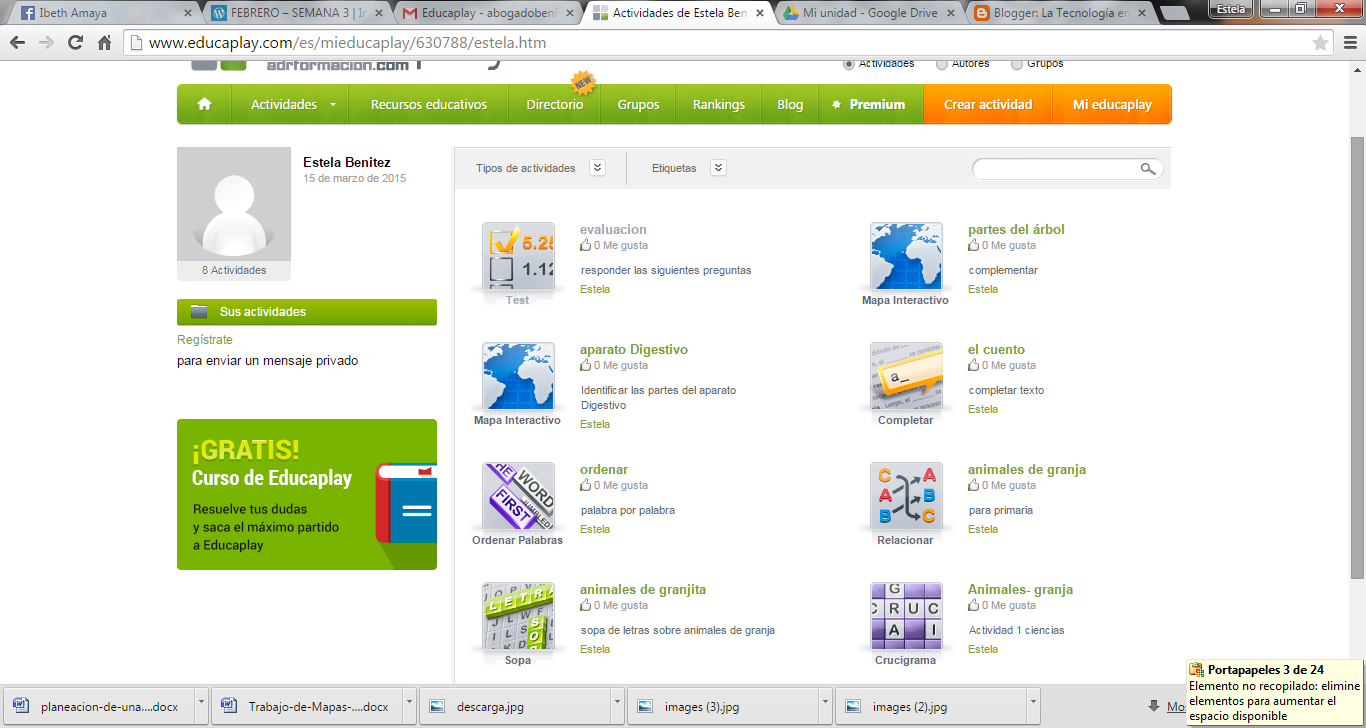The height and width of the screenshot is (728, 1366).
Task: Enable the Actividades radio button
Action: coord(848,63)
